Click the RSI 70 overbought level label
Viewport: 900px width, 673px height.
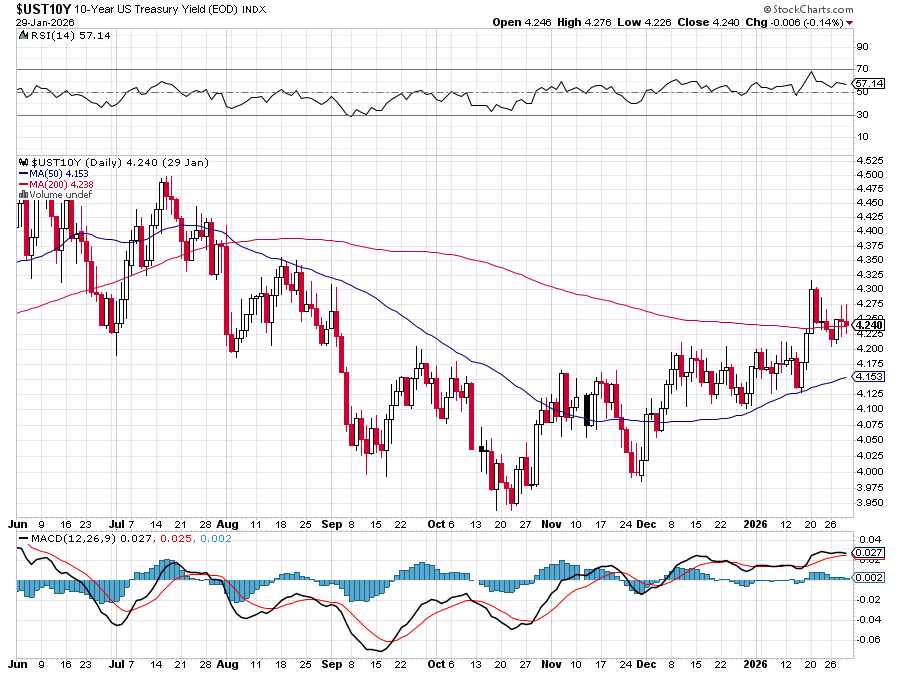(860, 69)
